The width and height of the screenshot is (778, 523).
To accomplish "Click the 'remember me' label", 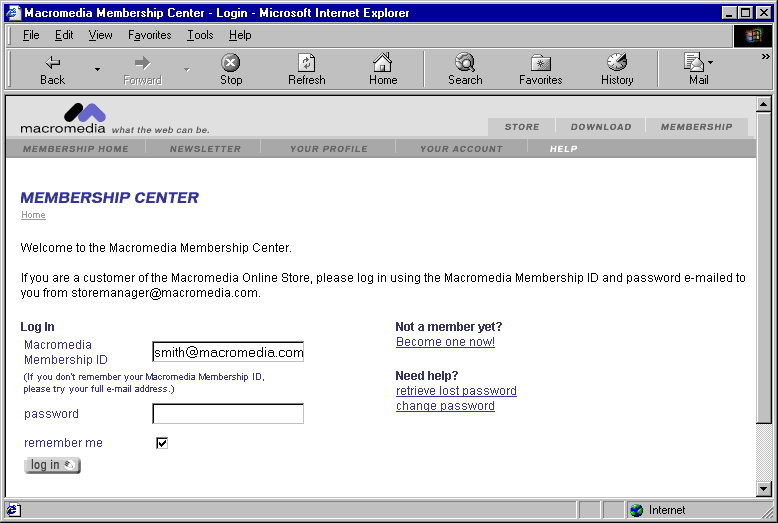I will (x=63, y=443).
